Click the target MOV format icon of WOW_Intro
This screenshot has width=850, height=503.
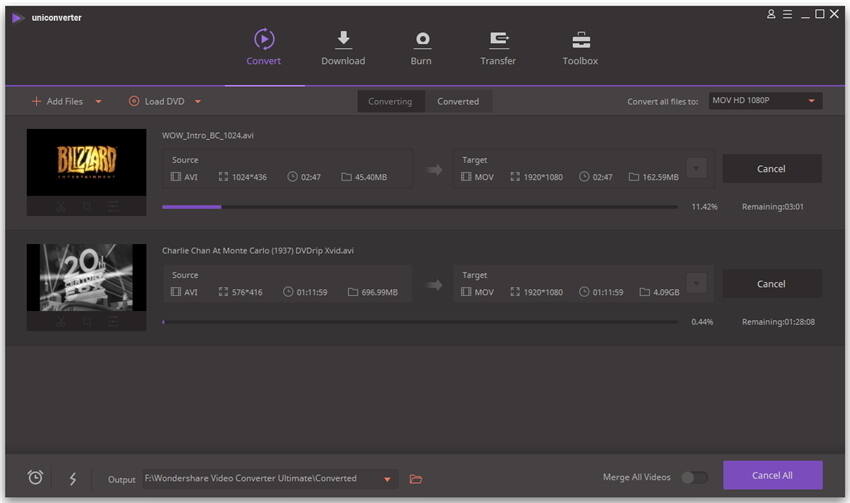(466, 177)
